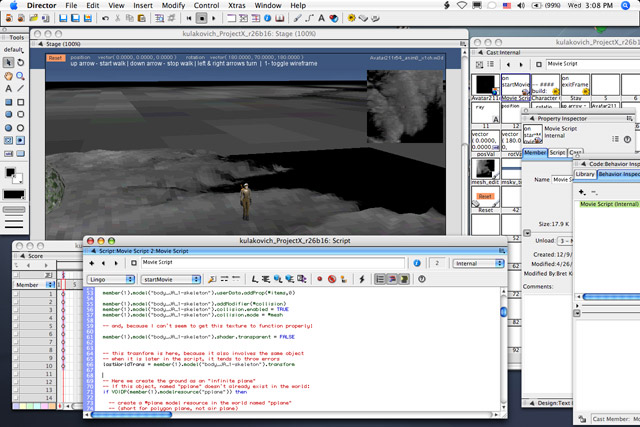Select the Filled Ellipse tool
Screen dimensions: 640x427
pos(8,127)
